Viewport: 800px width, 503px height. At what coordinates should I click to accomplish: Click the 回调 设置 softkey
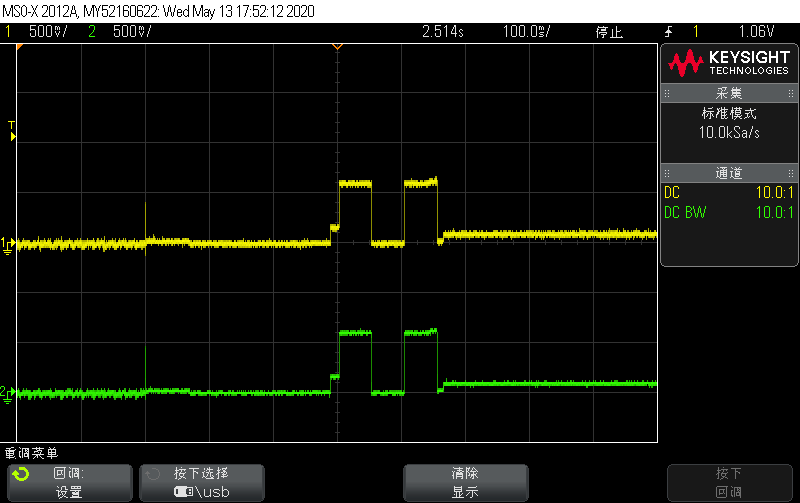(x=69, y=483)
